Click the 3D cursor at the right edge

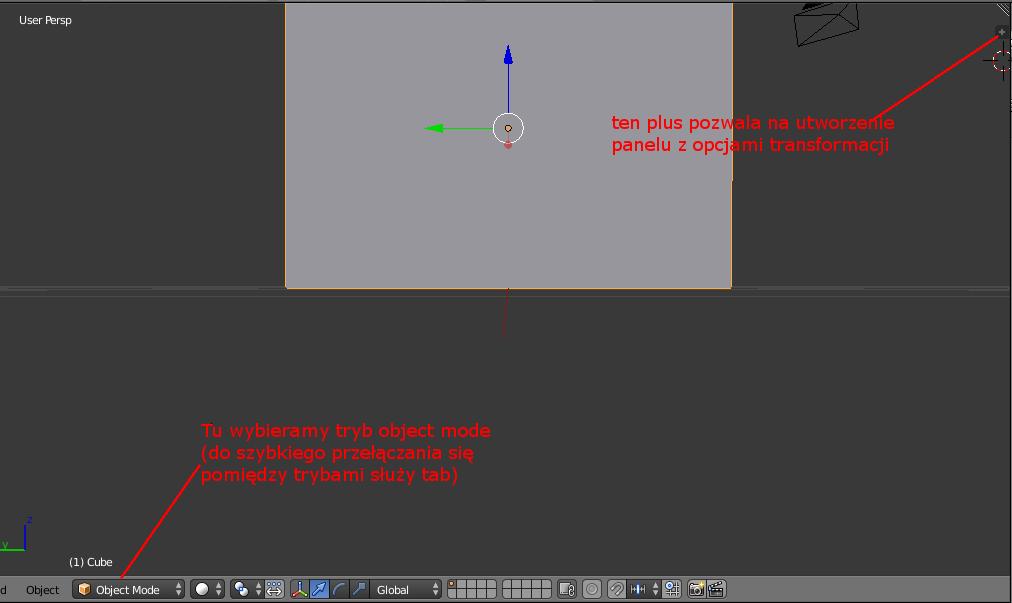[1001, 61]
